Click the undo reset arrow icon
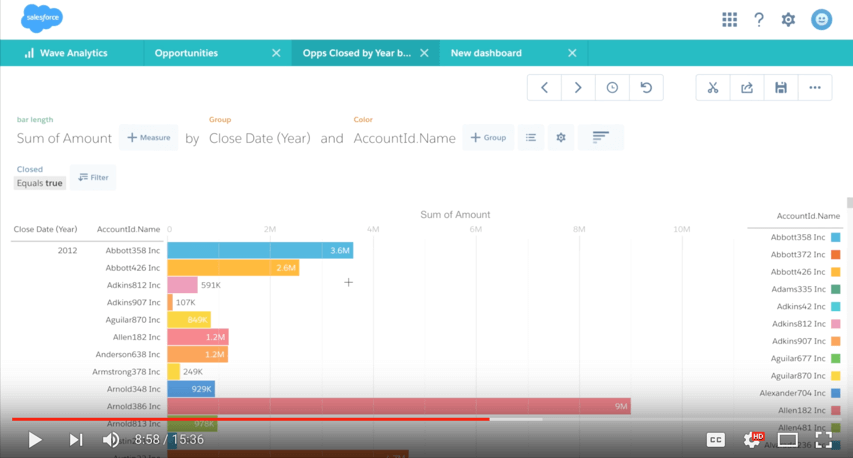The image size is (853, 458). click(646, 88)
